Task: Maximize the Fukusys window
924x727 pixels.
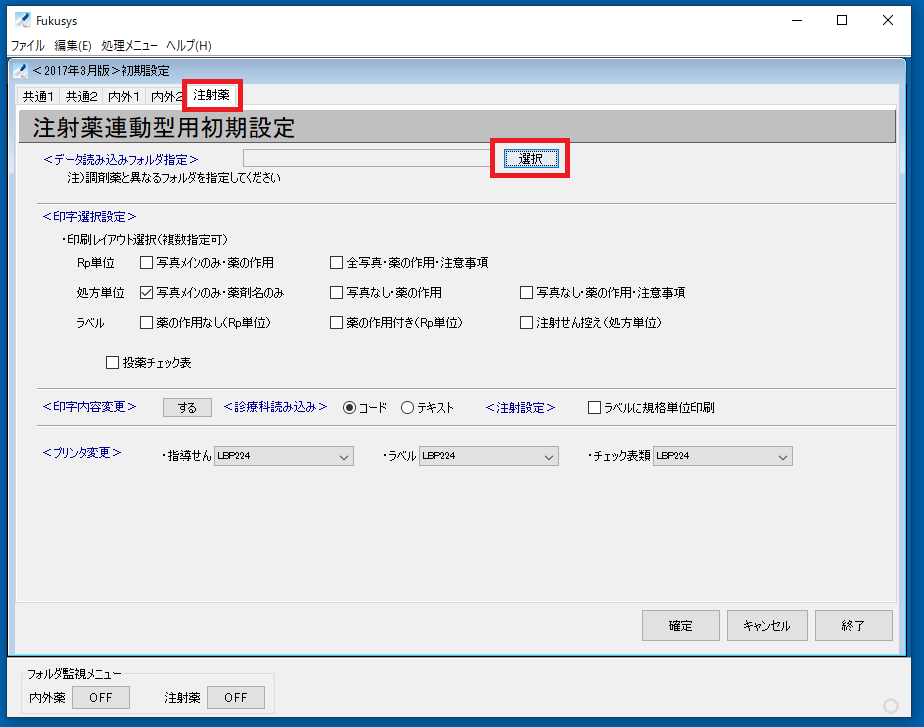Action: [x=842, y=20]
